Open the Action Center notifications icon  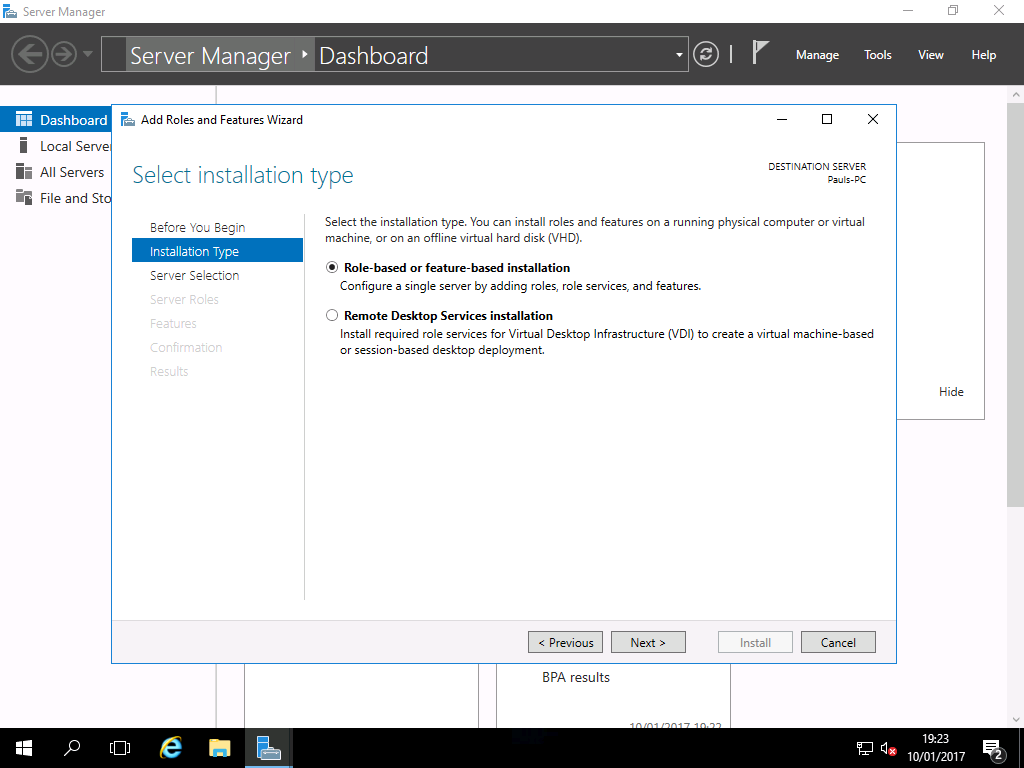[x=993, y=749]
